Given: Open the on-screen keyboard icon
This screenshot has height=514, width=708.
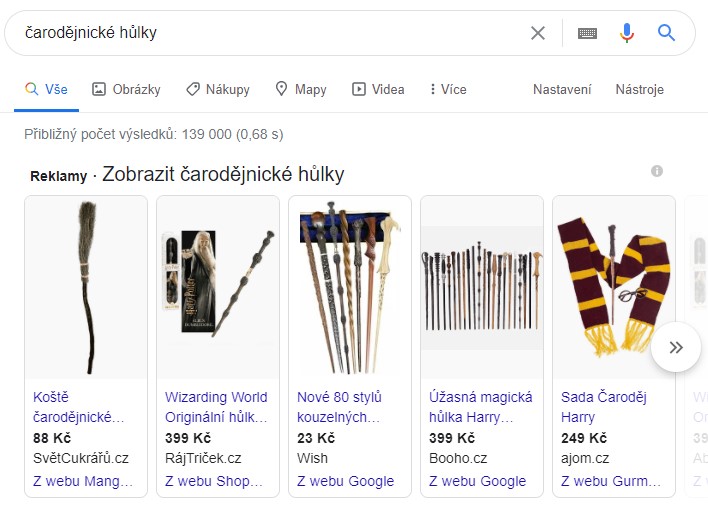Looking at the screenshot, I should click(x=587, y=33).
